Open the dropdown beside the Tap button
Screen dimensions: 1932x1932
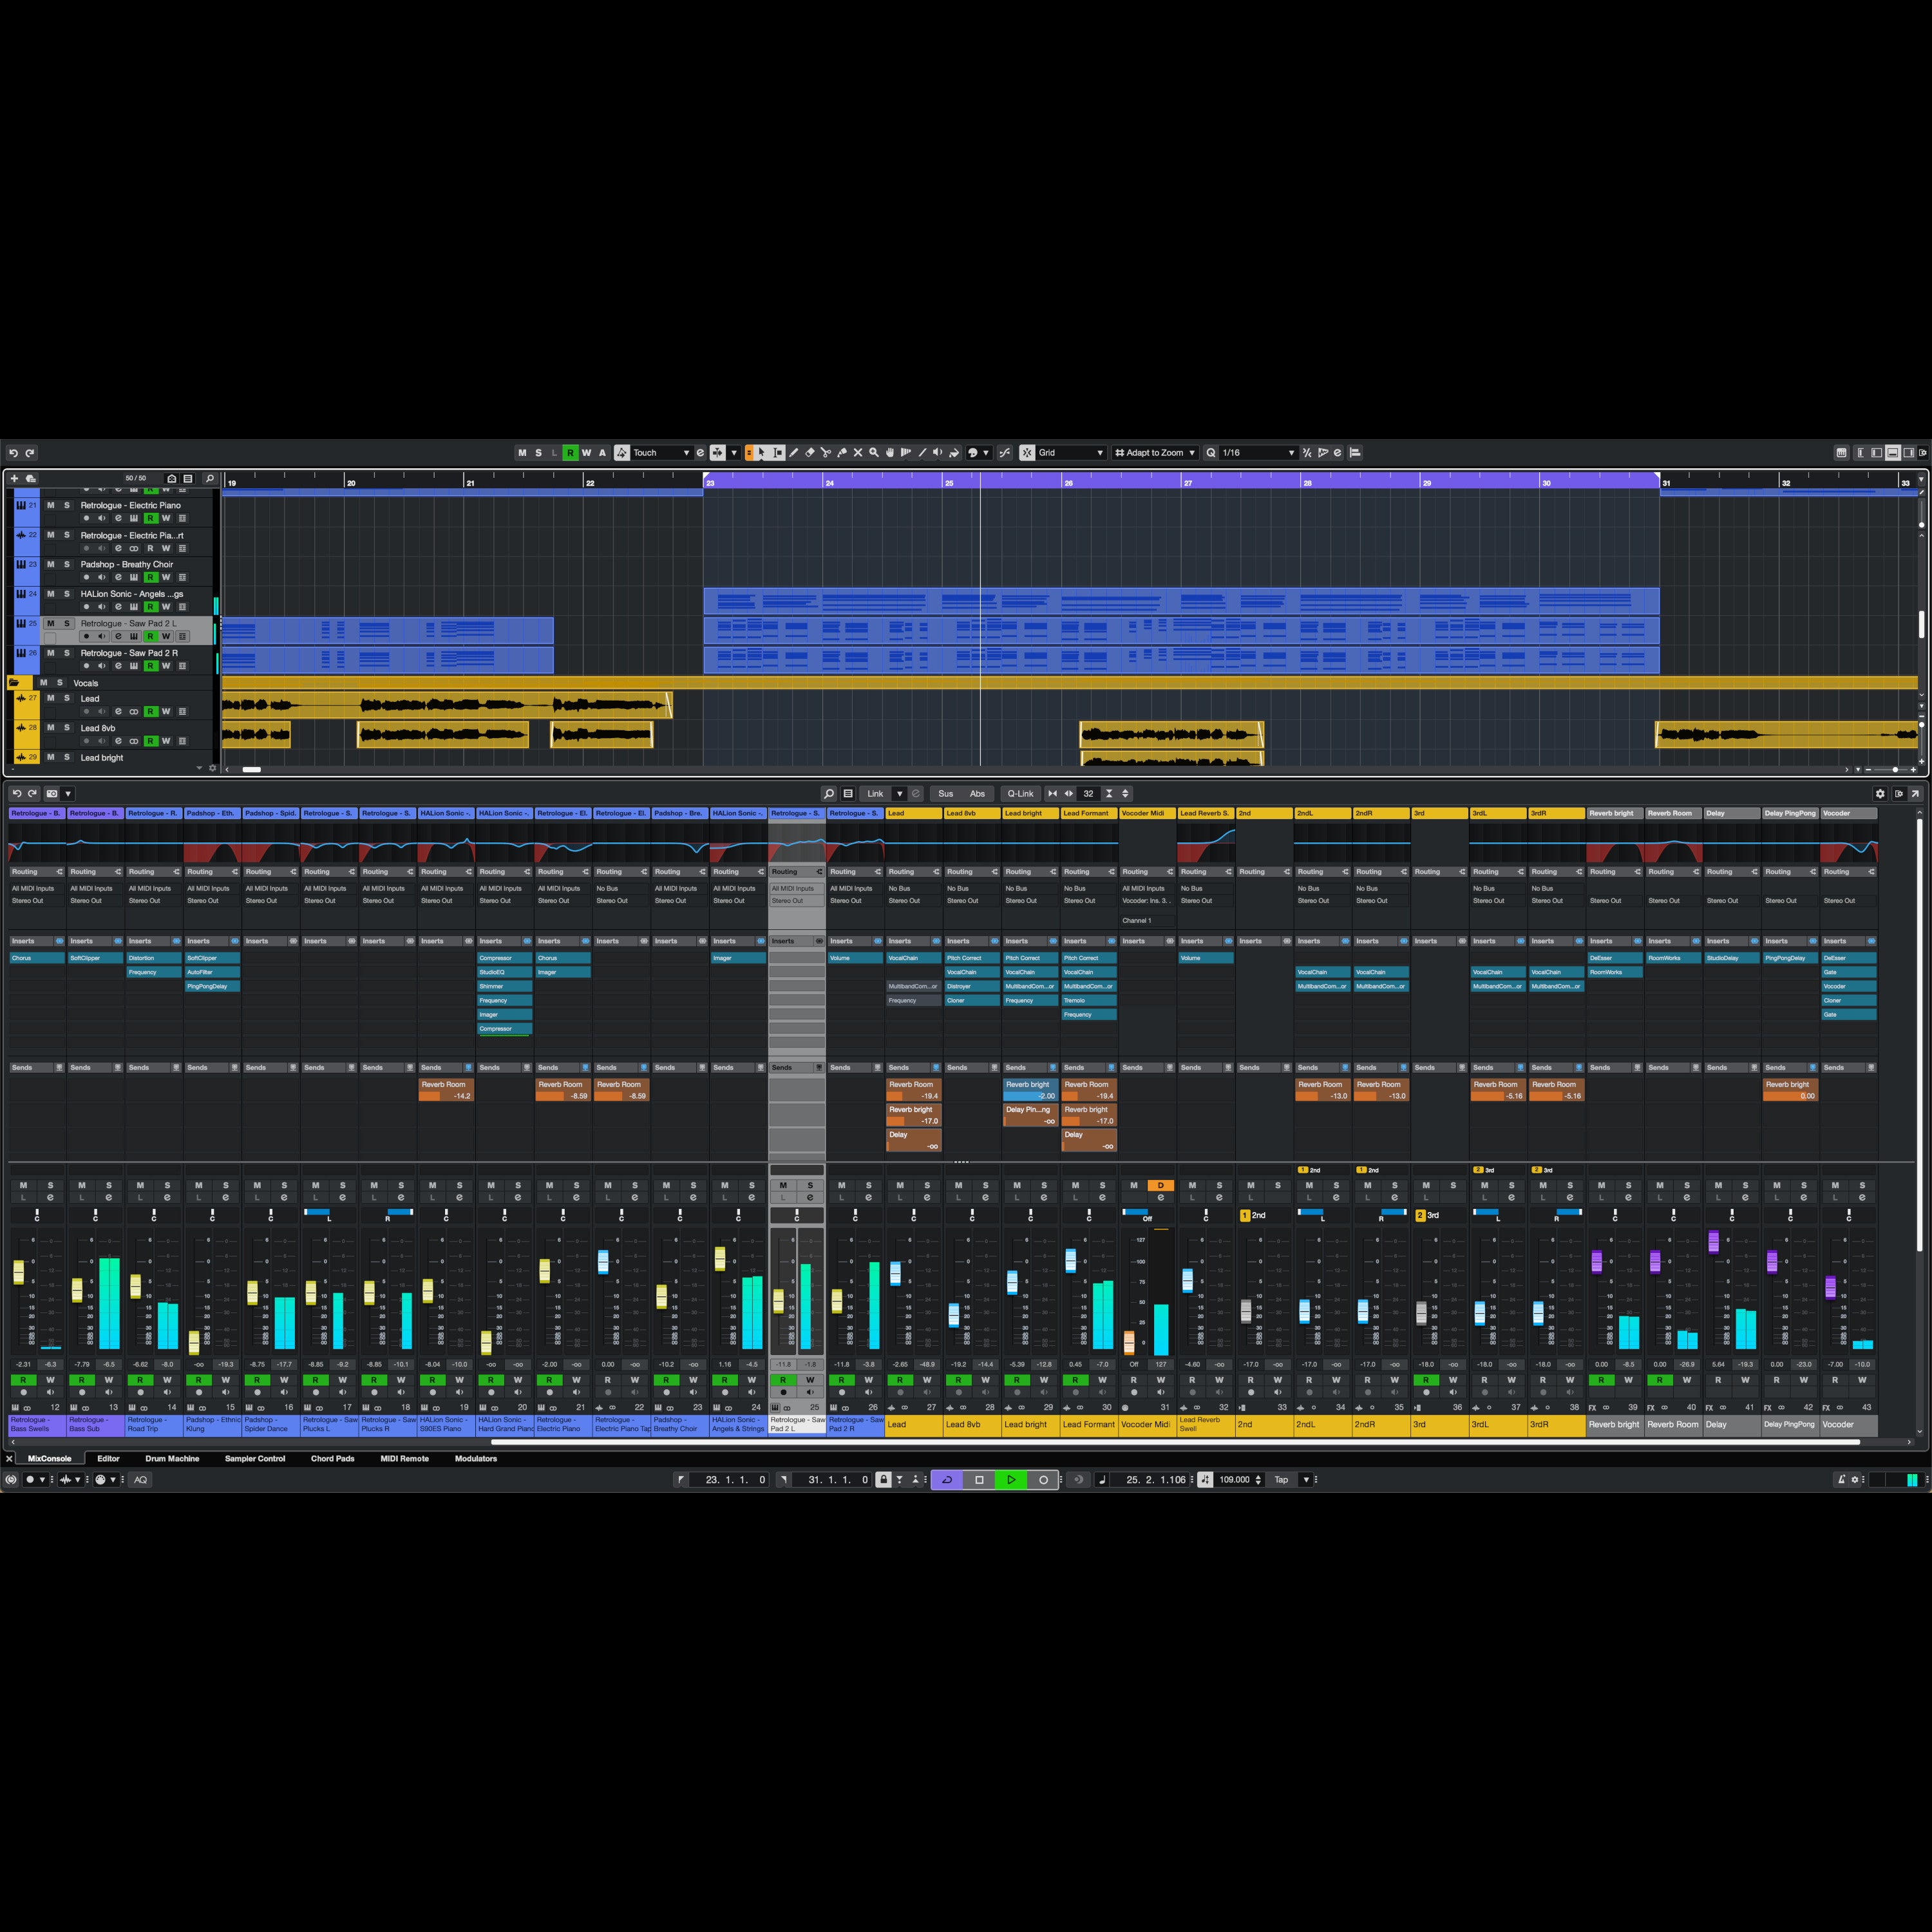coord(1306,1480)
